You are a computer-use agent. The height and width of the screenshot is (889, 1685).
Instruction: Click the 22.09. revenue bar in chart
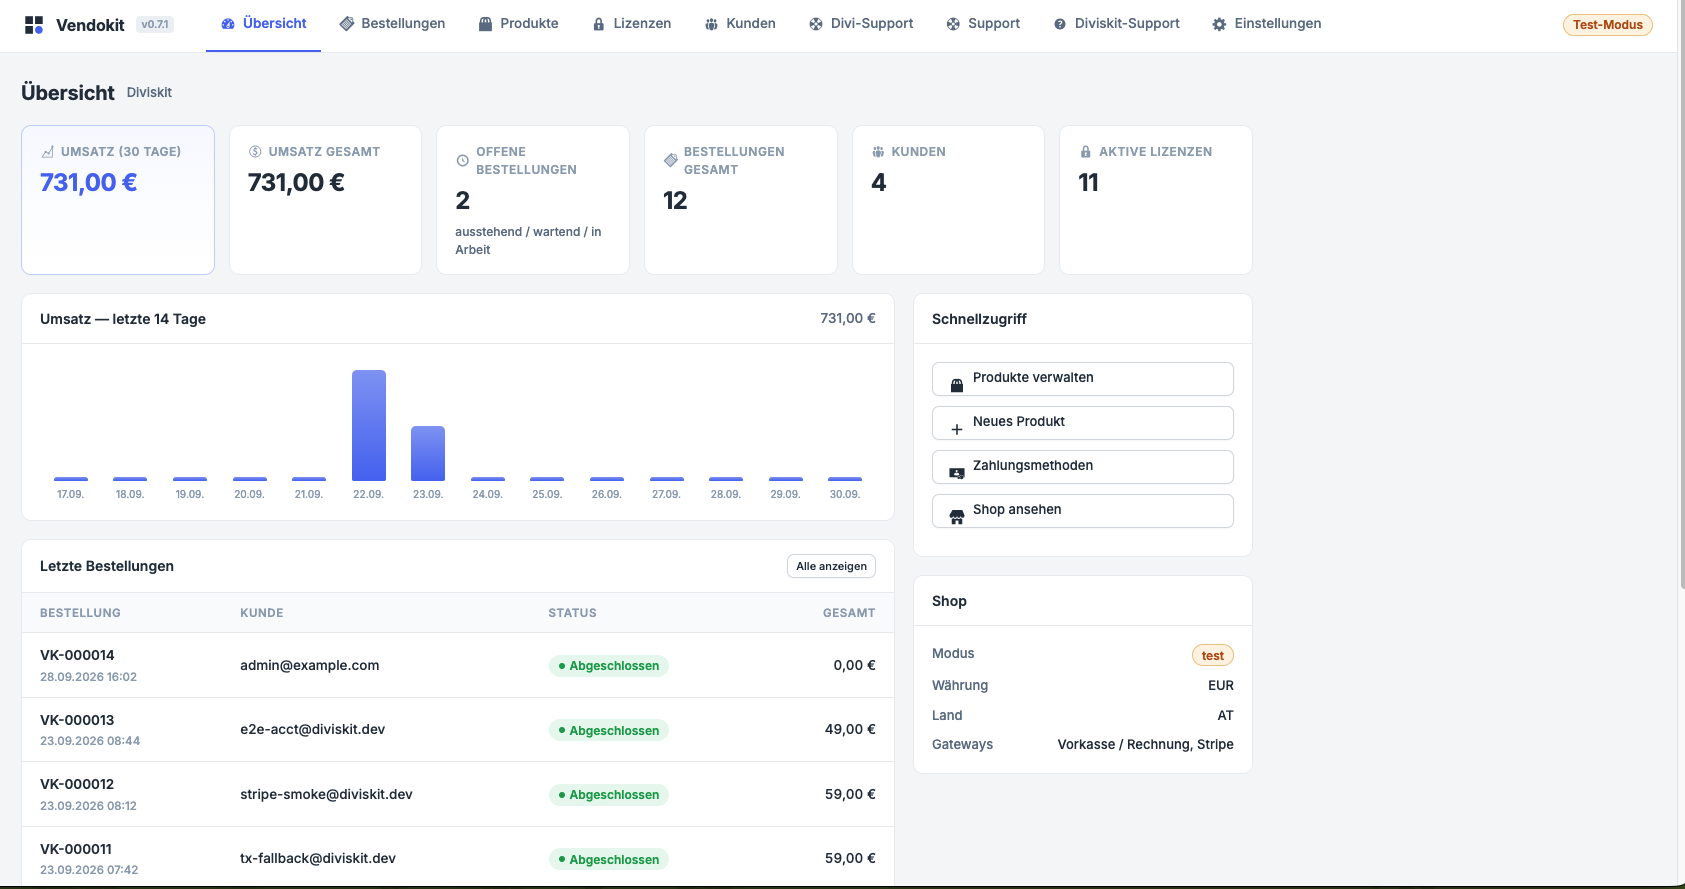point(368,425)
